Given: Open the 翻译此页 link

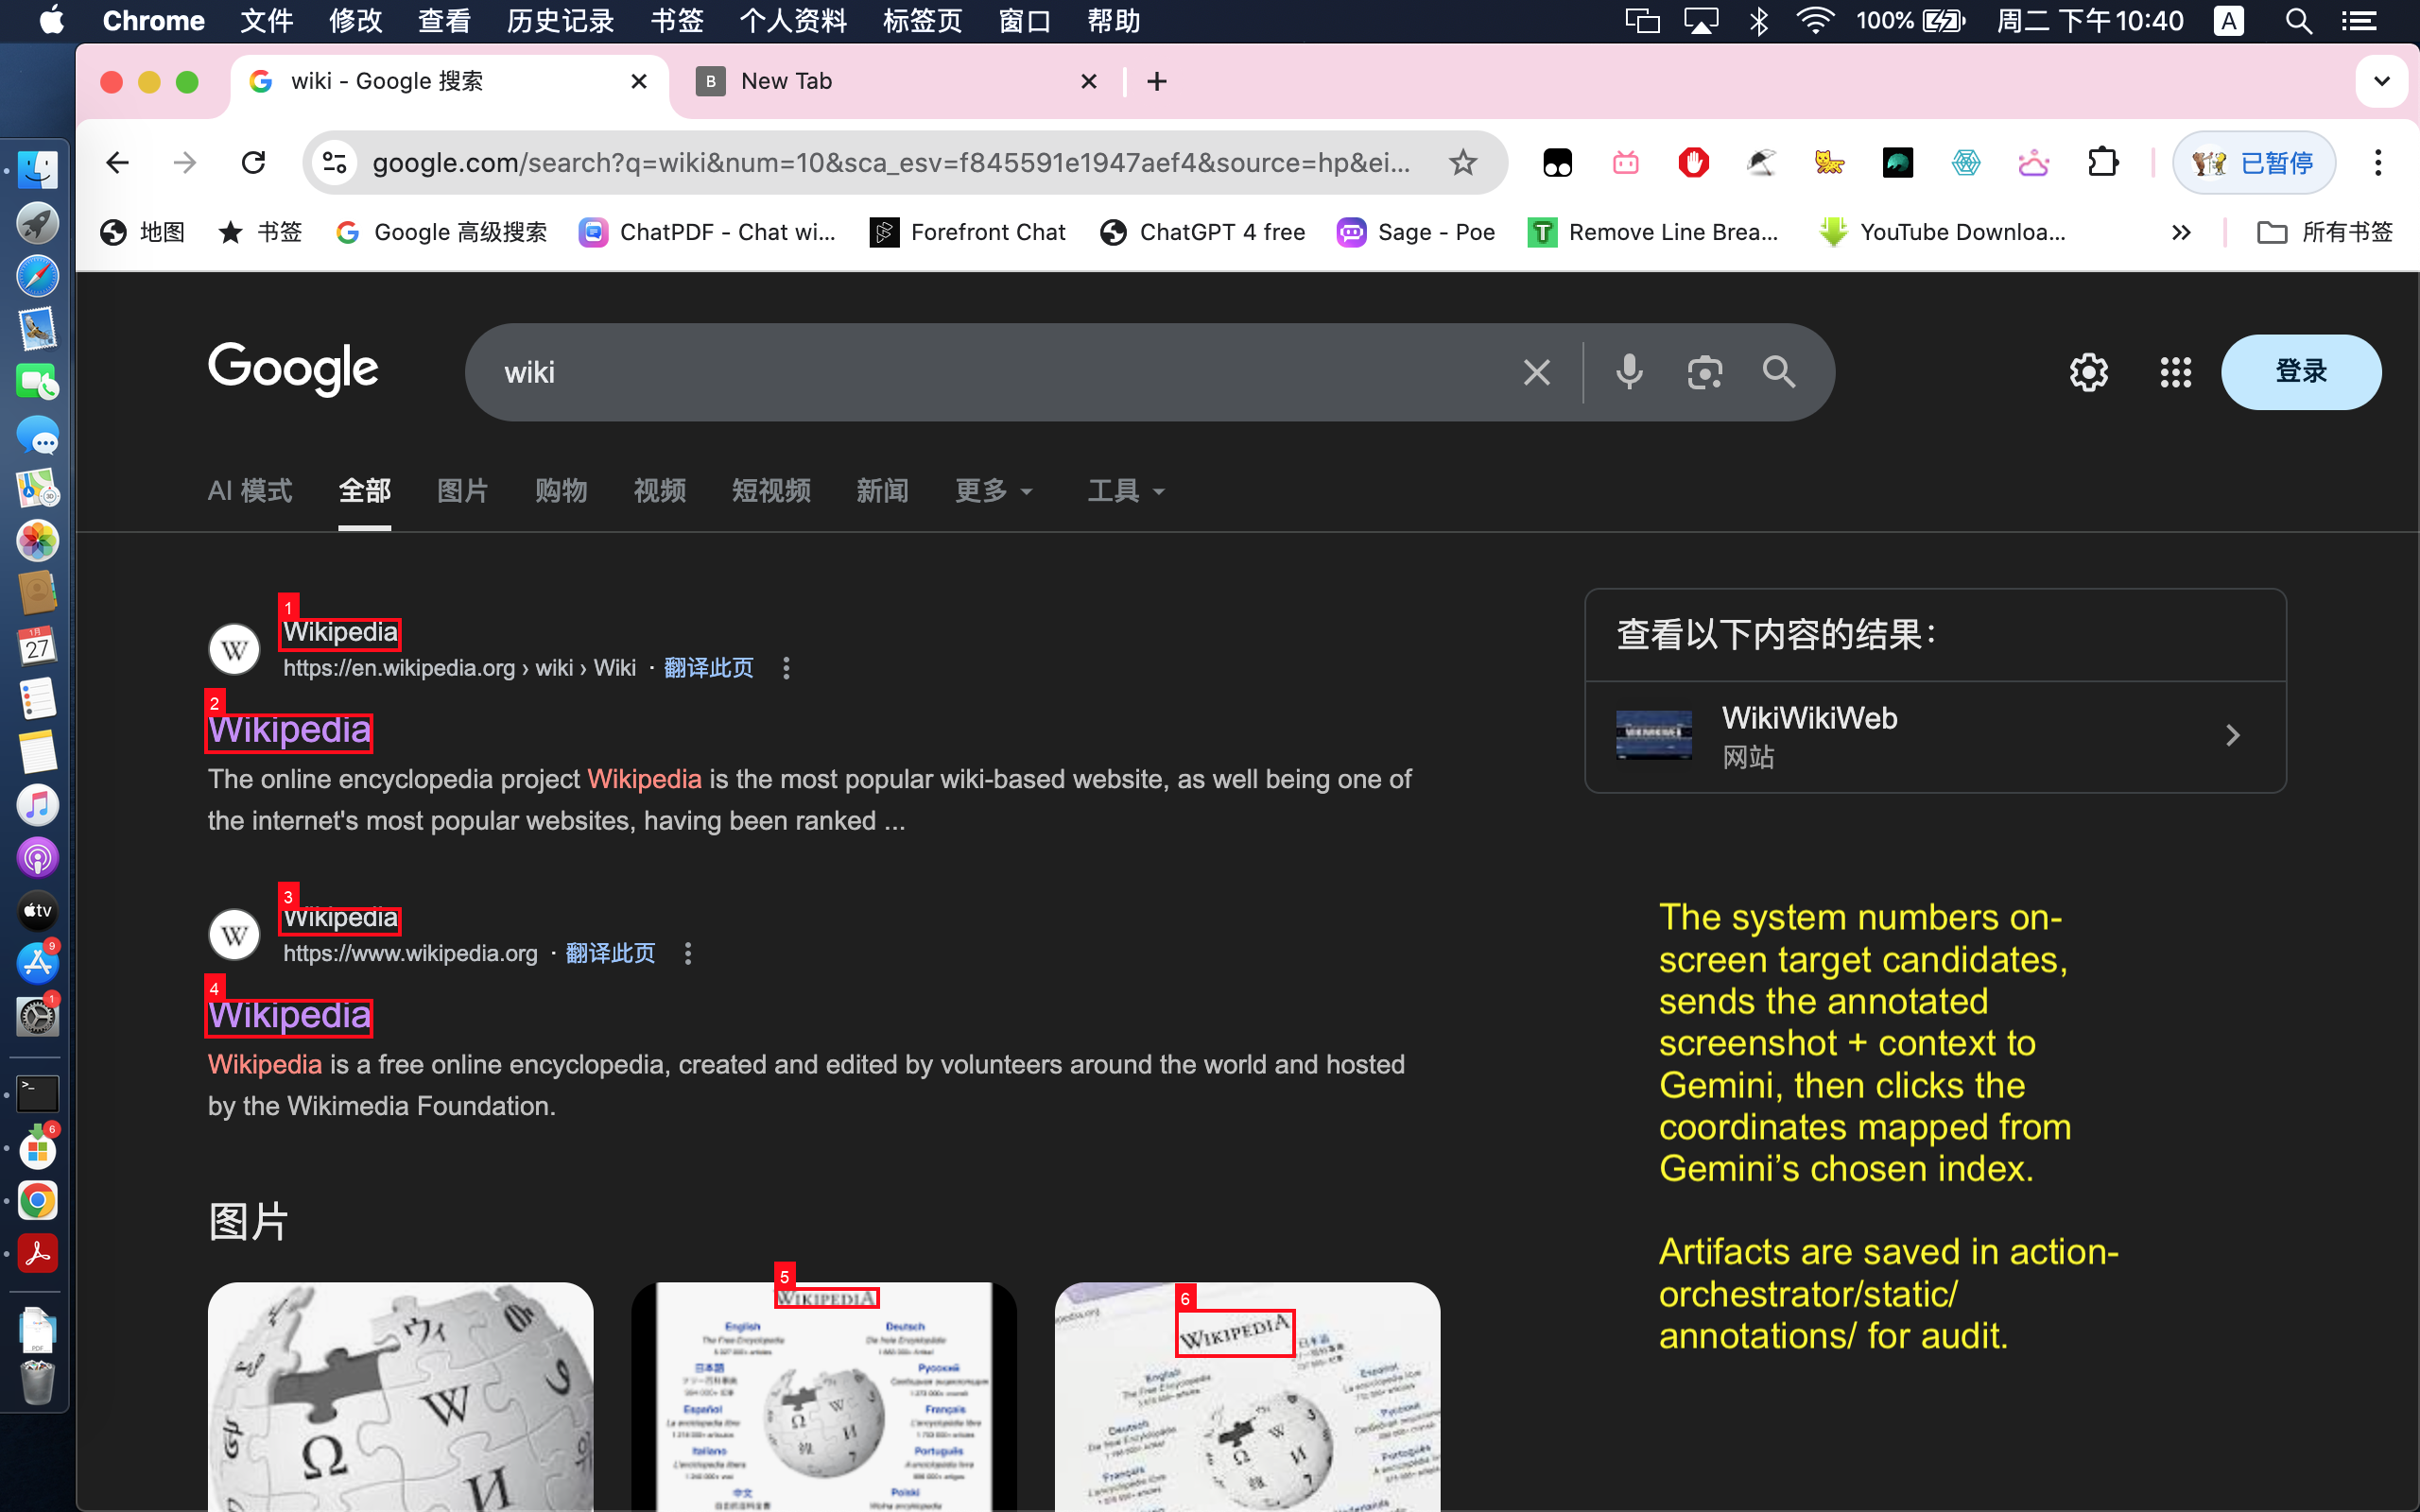Looking at the screenshot, I should click(x=708, y=667).
